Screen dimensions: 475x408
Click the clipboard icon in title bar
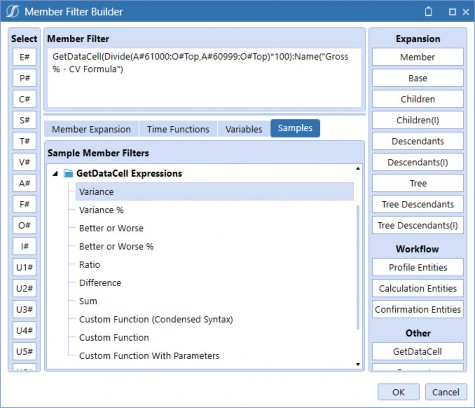tap(429, 12)
